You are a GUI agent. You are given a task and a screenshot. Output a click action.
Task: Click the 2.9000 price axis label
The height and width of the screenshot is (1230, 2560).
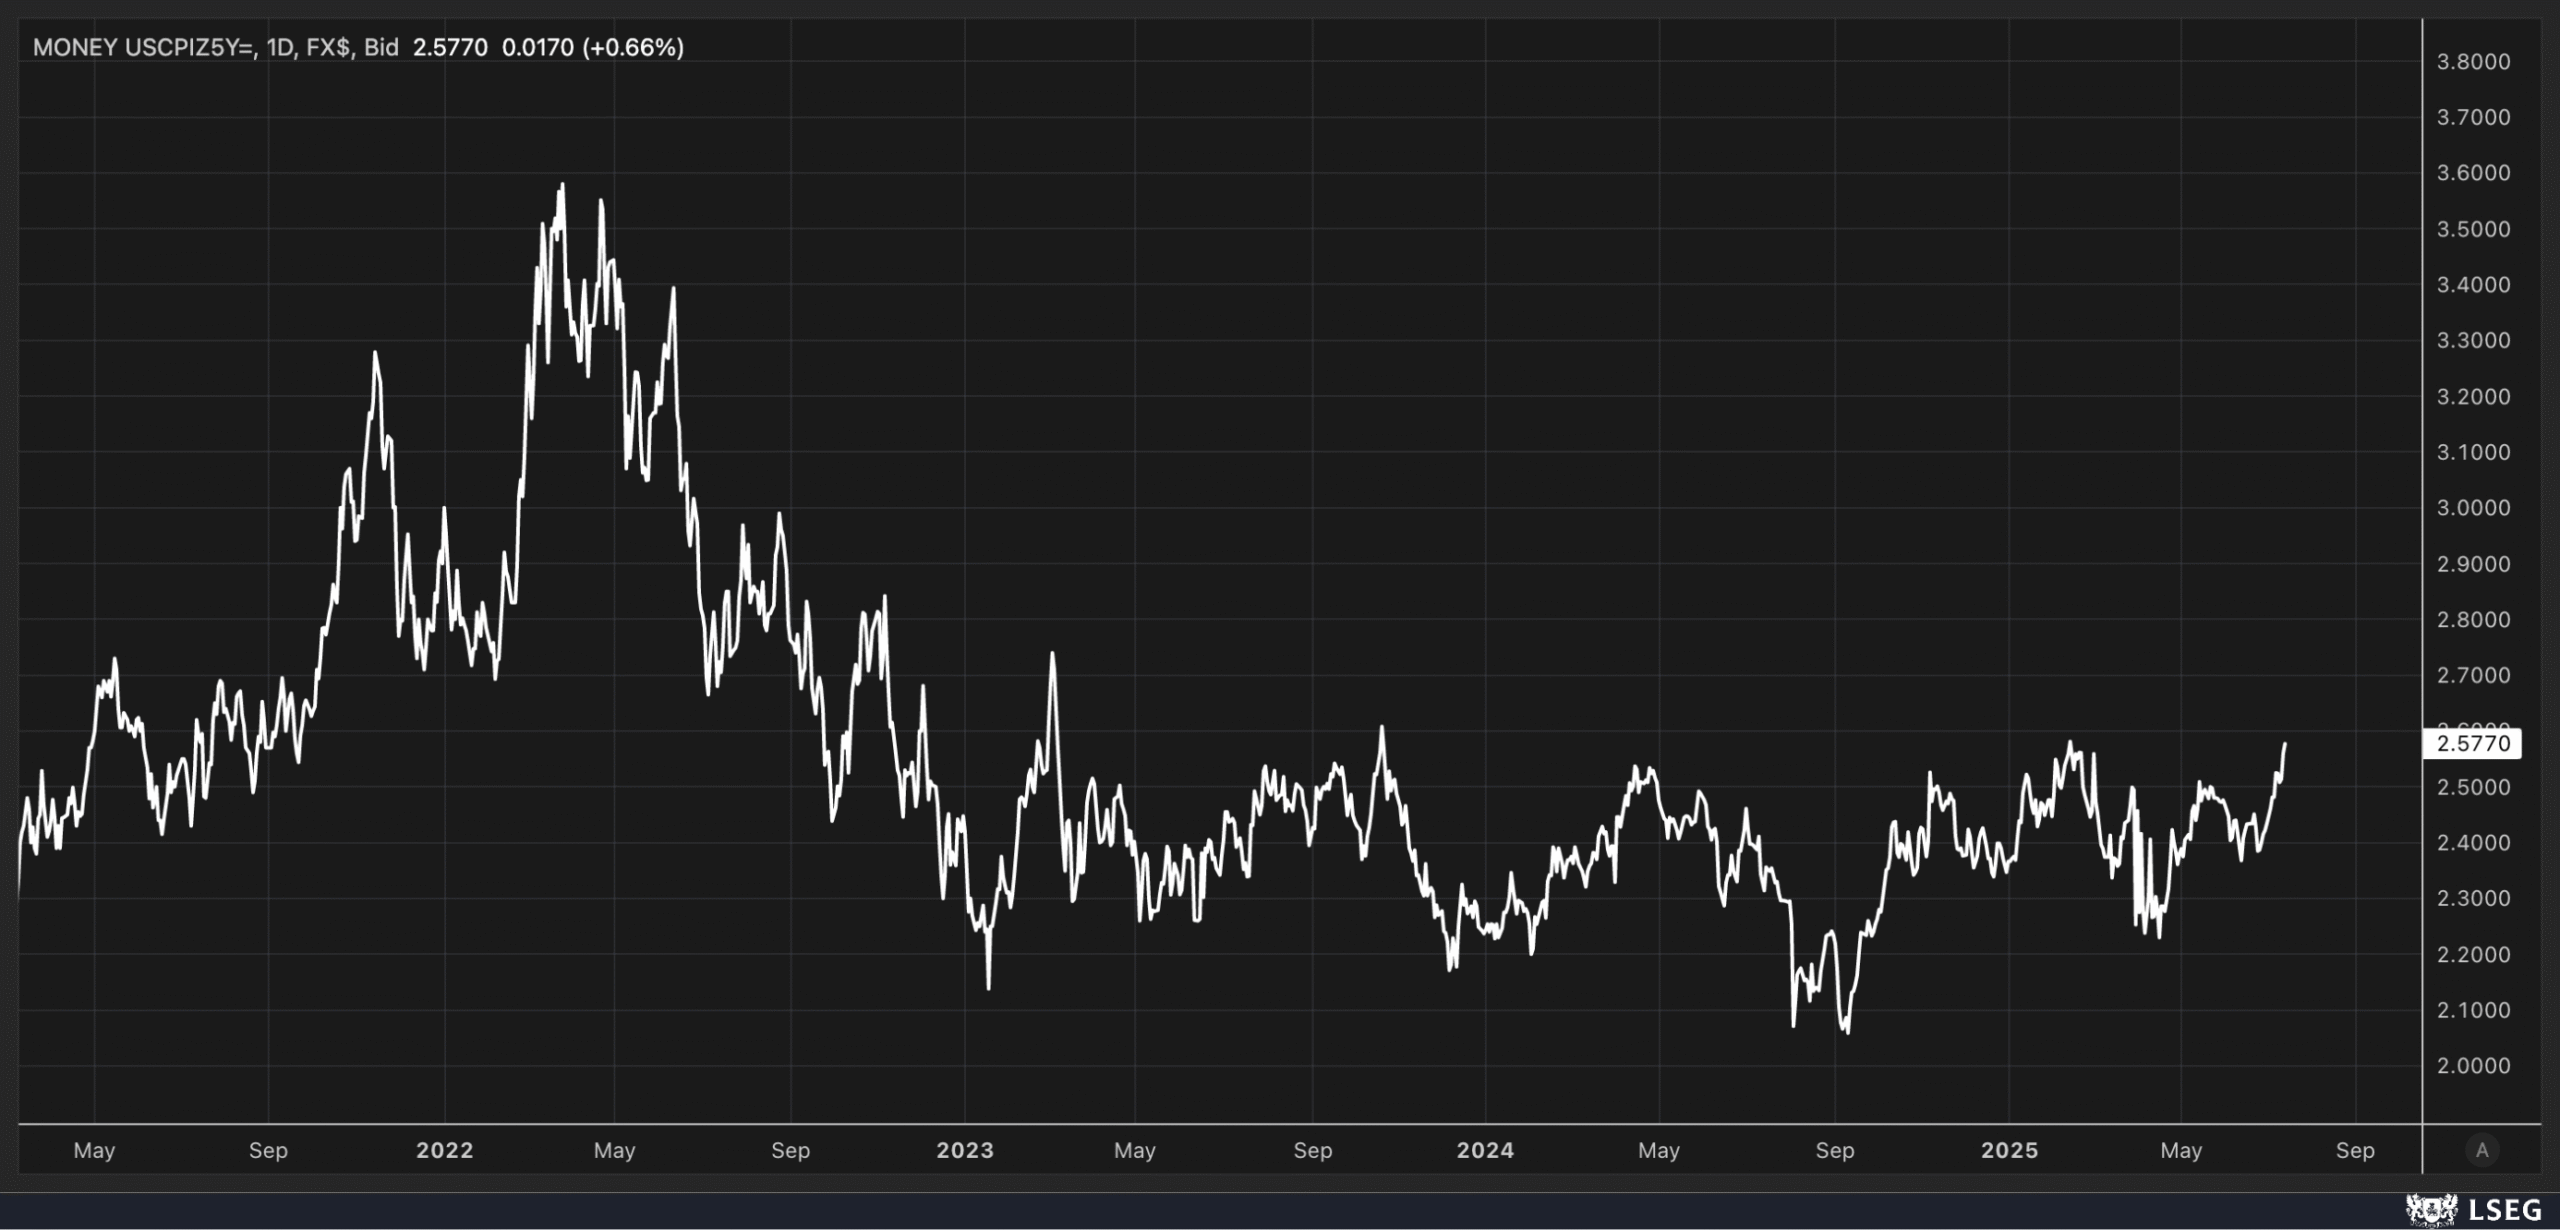(2473, 564)
